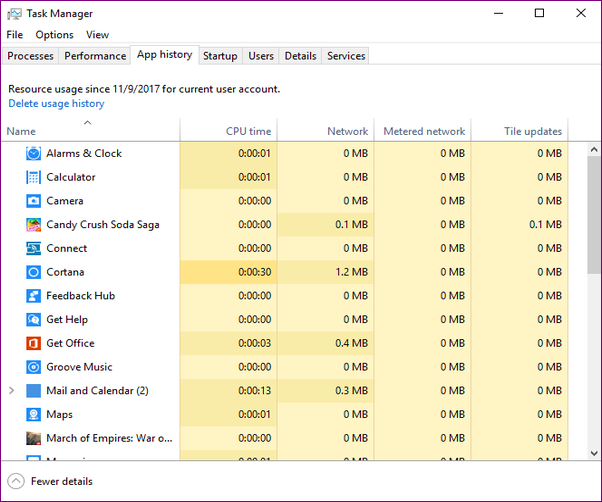Click the Alarms & Clock app icon
Screen dimensions: 602x502
tap(34, 153)
